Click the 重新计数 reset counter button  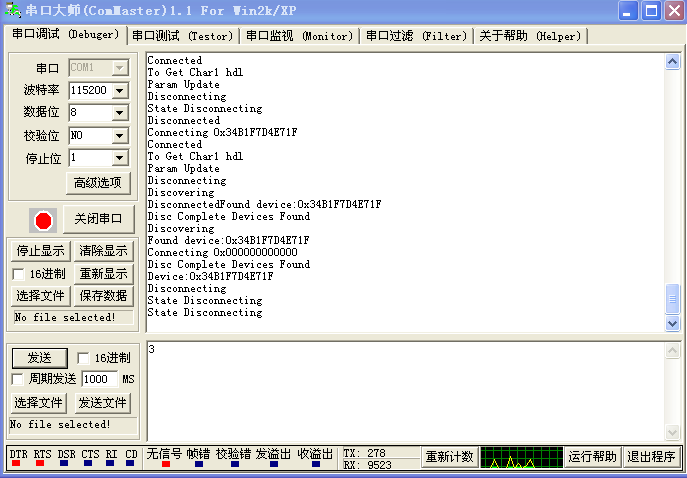(x=450, y=457)
